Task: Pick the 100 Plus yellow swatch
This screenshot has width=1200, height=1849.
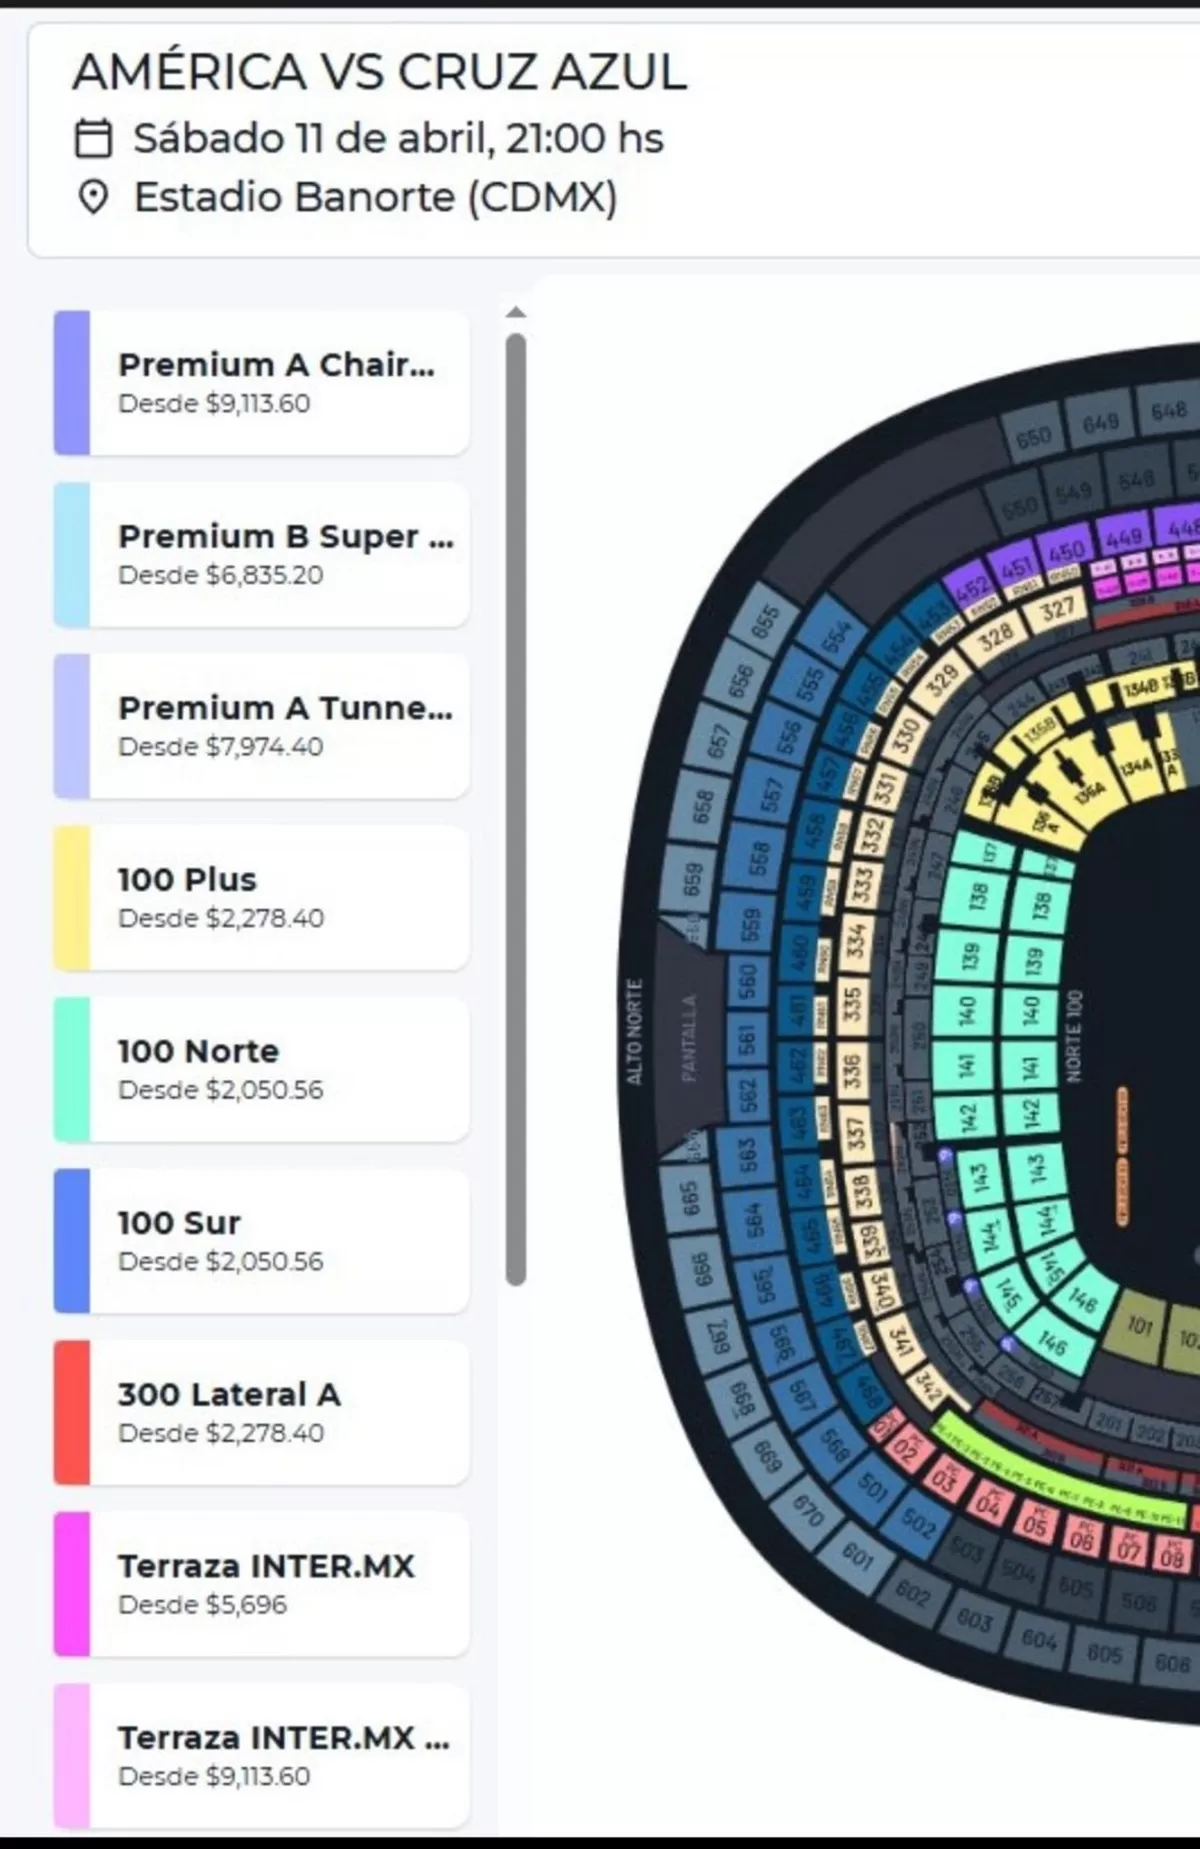Action: pyautogui.click(x=72, y=898)
